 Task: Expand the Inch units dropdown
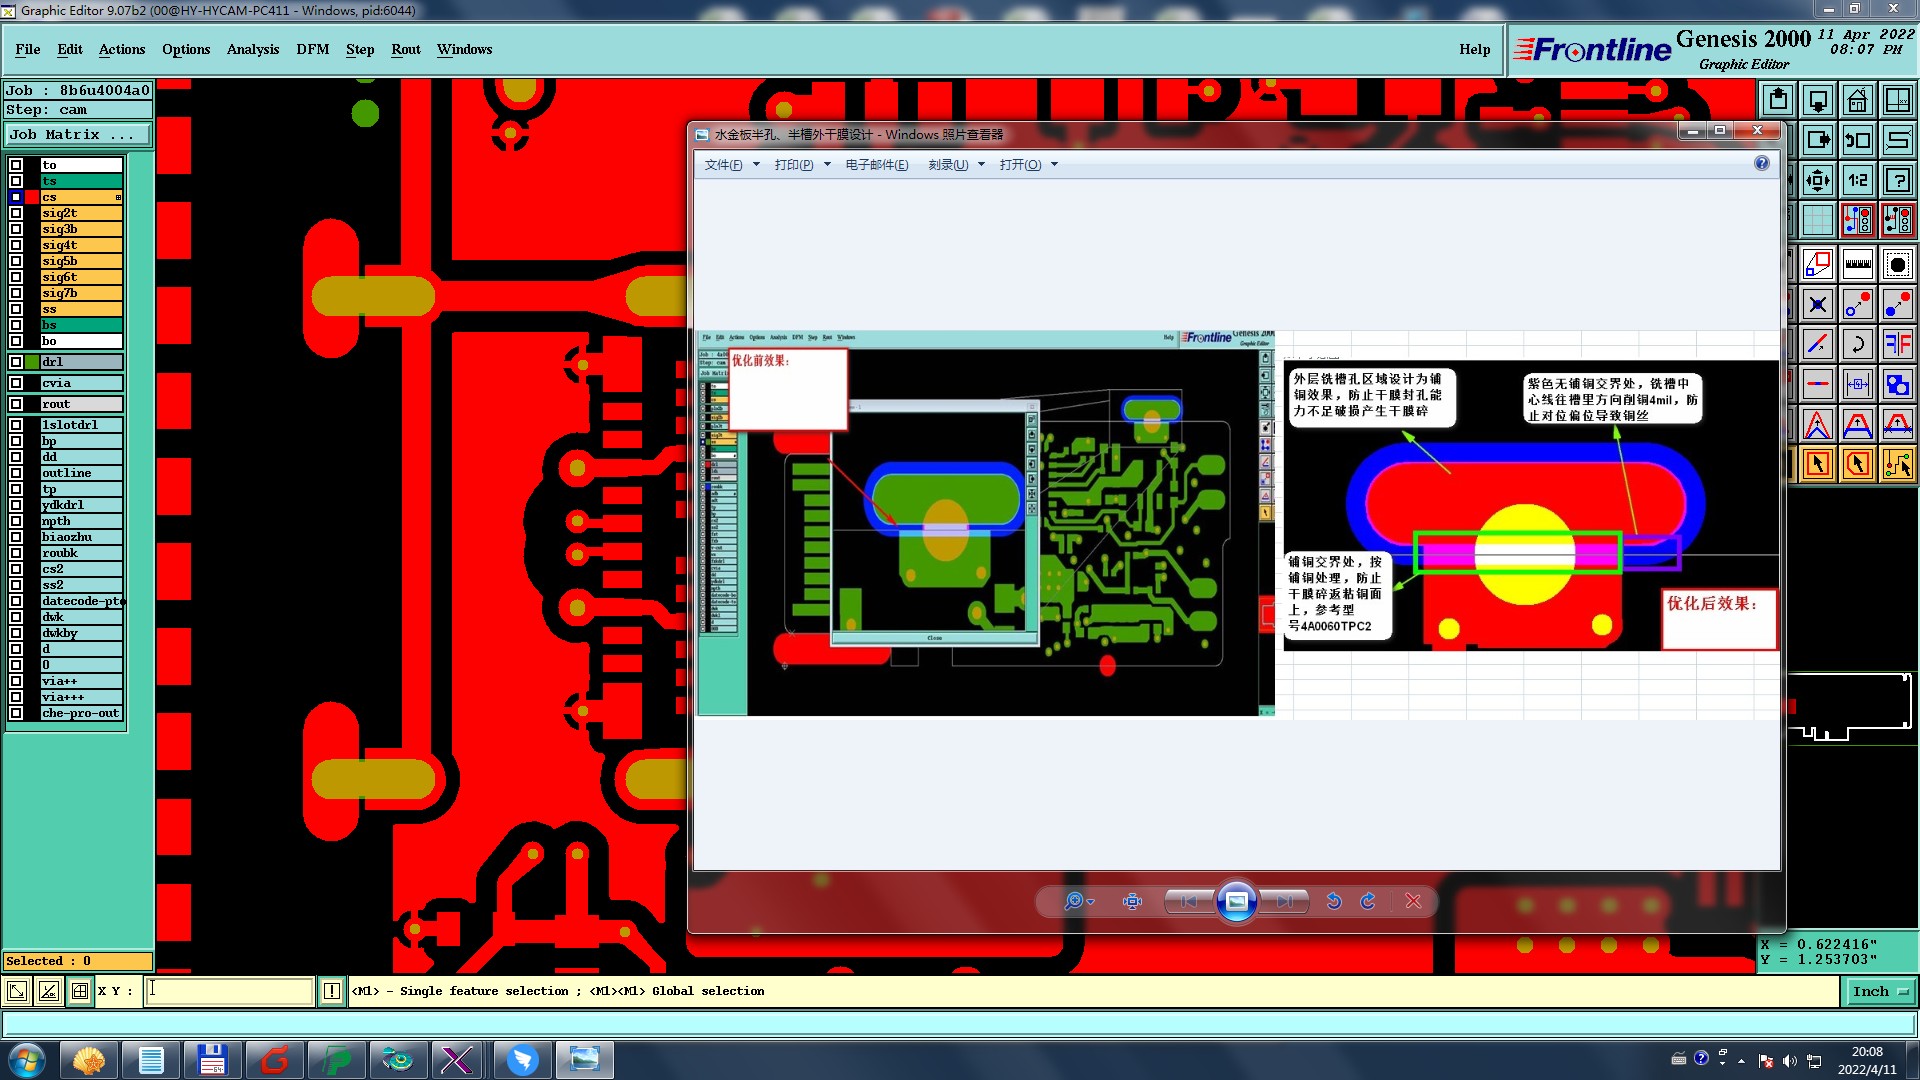tap(1881, 991)
